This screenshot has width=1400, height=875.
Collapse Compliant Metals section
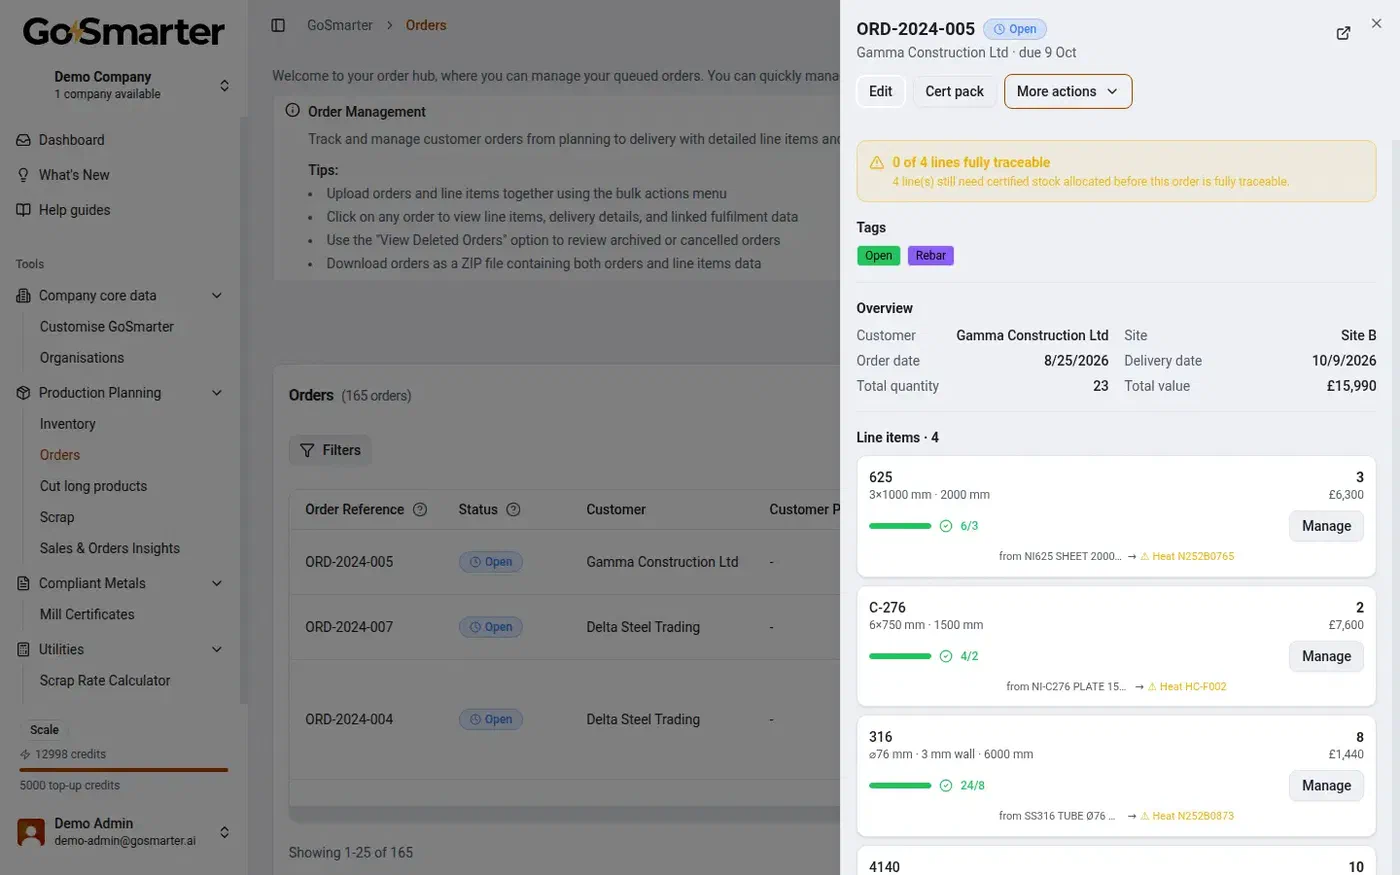(x=217, y=583)
